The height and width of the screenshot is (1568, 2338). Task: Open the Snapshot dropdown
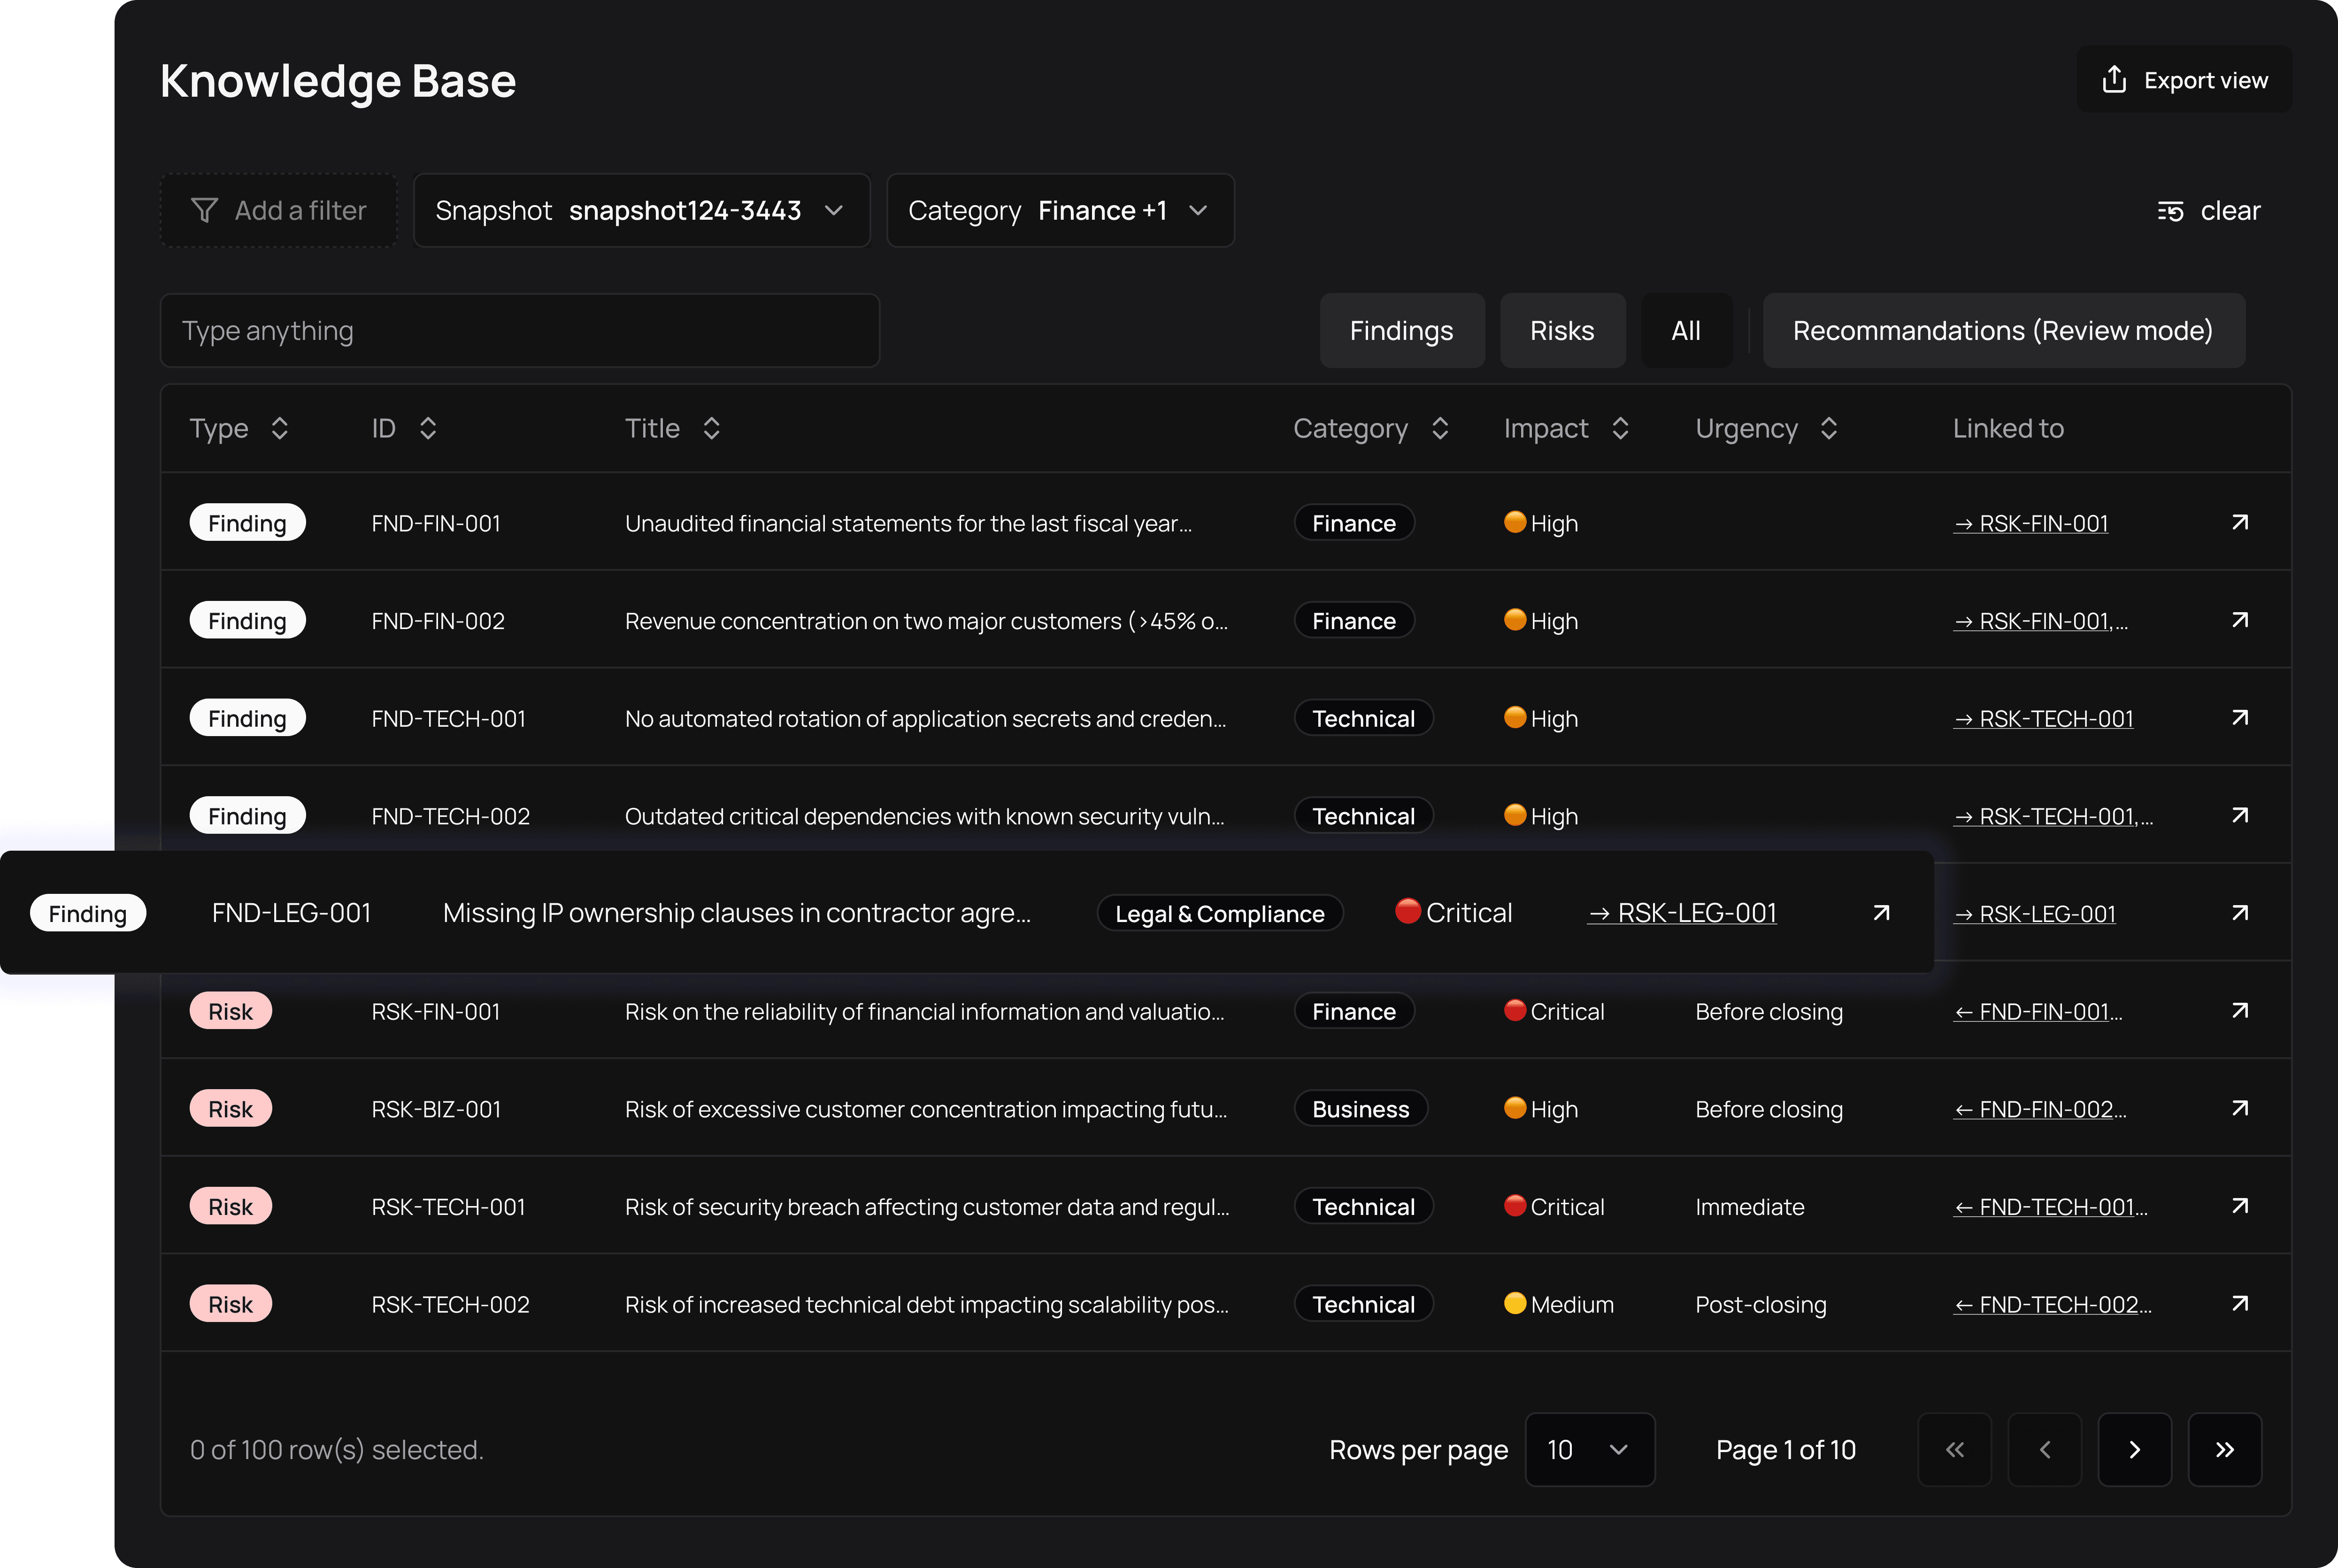pos(641,211)
